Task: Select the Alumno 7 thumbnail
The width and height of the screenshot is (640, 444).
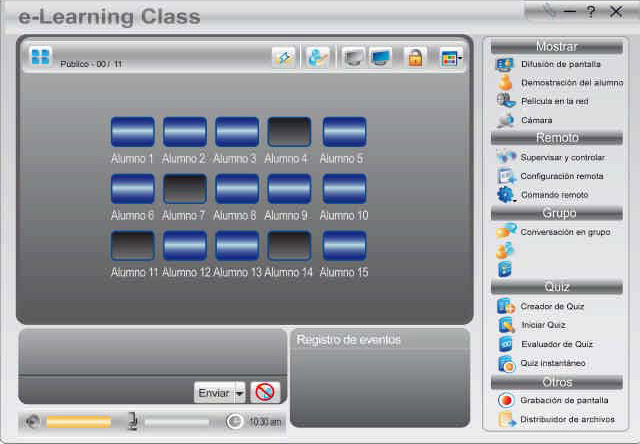Action: coord(184,189)
